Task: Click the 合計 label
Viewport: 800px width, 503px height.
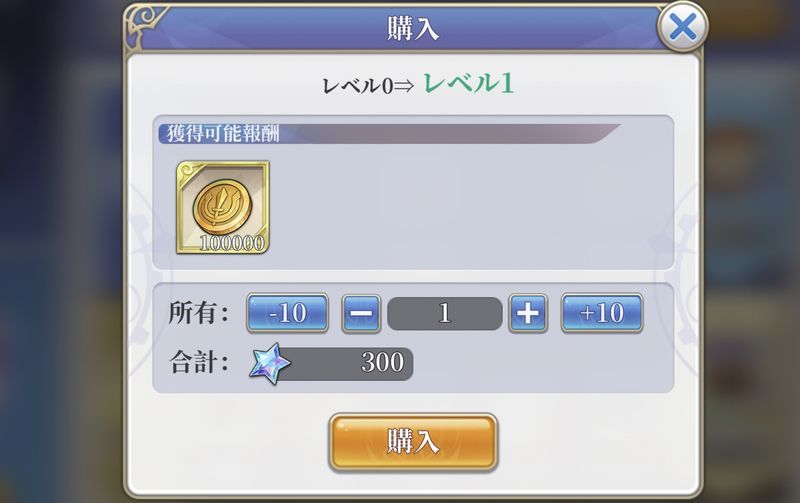Action: 198,364
